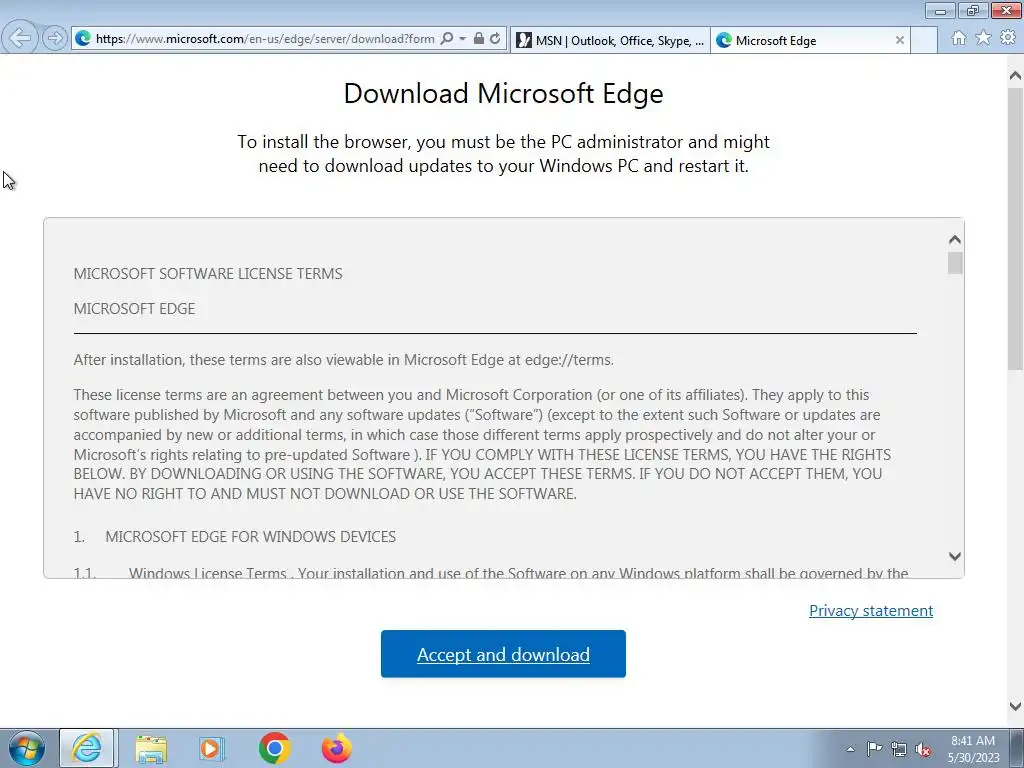Open the clock showing 8:41 AM
Viewport: 1024px width, 768px height.
click(x=973, y=748)
